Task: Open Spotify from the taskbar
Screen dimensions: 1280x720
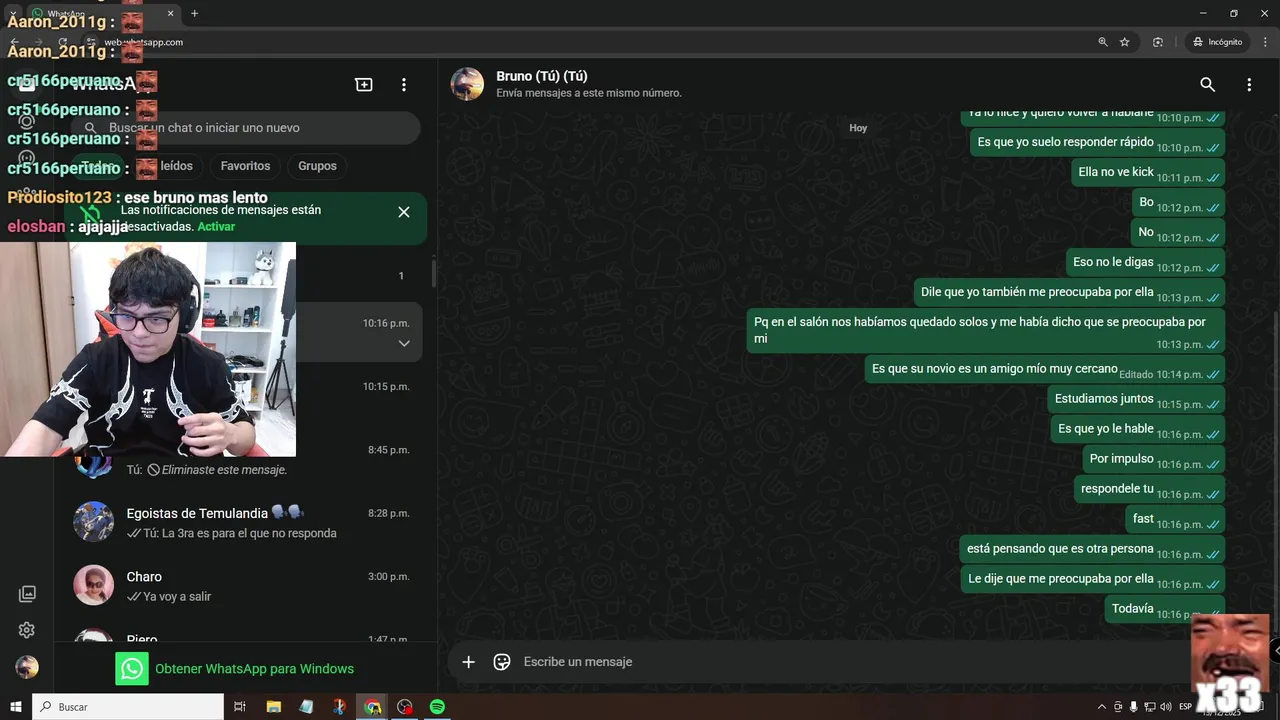Action: [437, 707]
